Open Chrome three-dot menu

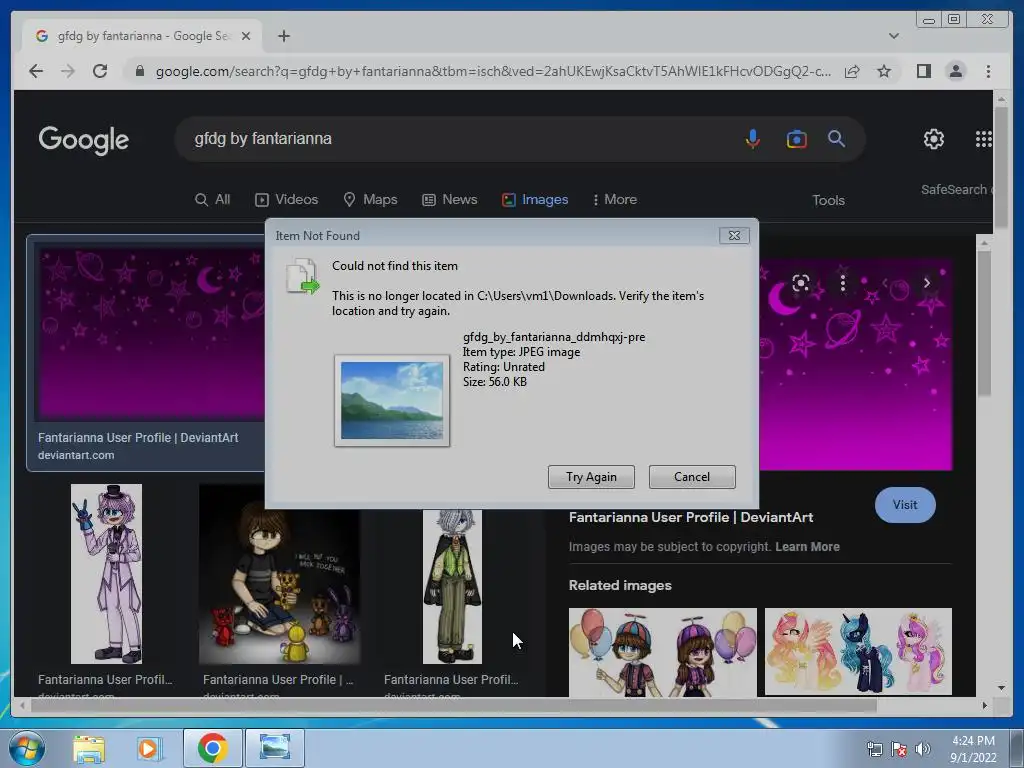[988, 71]
